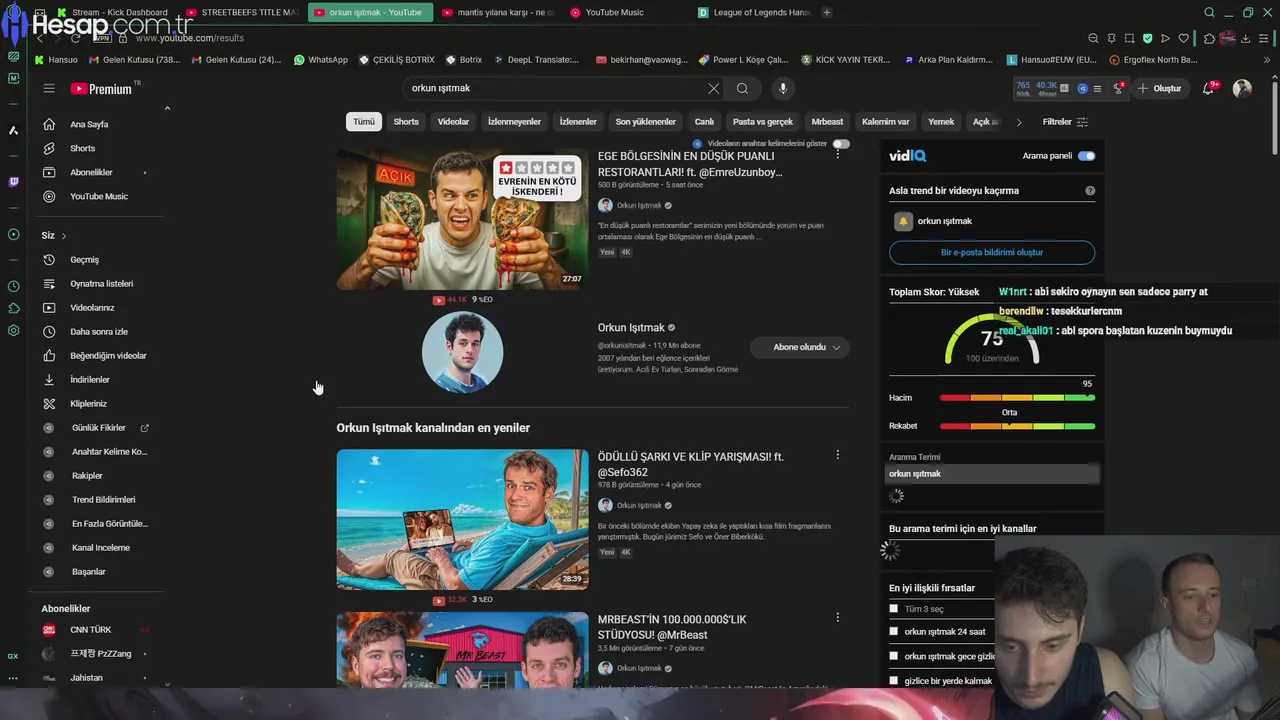Check the orkun ışıtmak 24 saat checkbox
This screenshot has width=1280, height=720.
pyautogui.click(x=893, y=631)
